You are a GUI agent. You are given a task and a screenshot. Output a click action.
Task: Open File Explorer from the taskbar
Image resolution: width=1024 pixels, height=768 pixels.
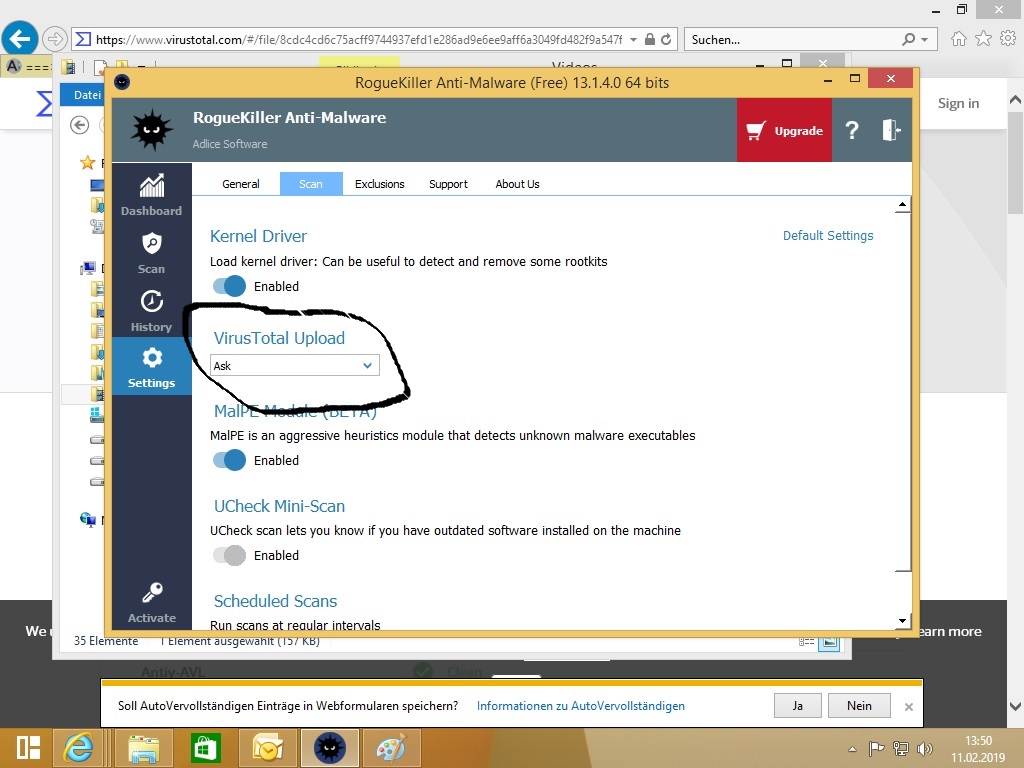144,748
